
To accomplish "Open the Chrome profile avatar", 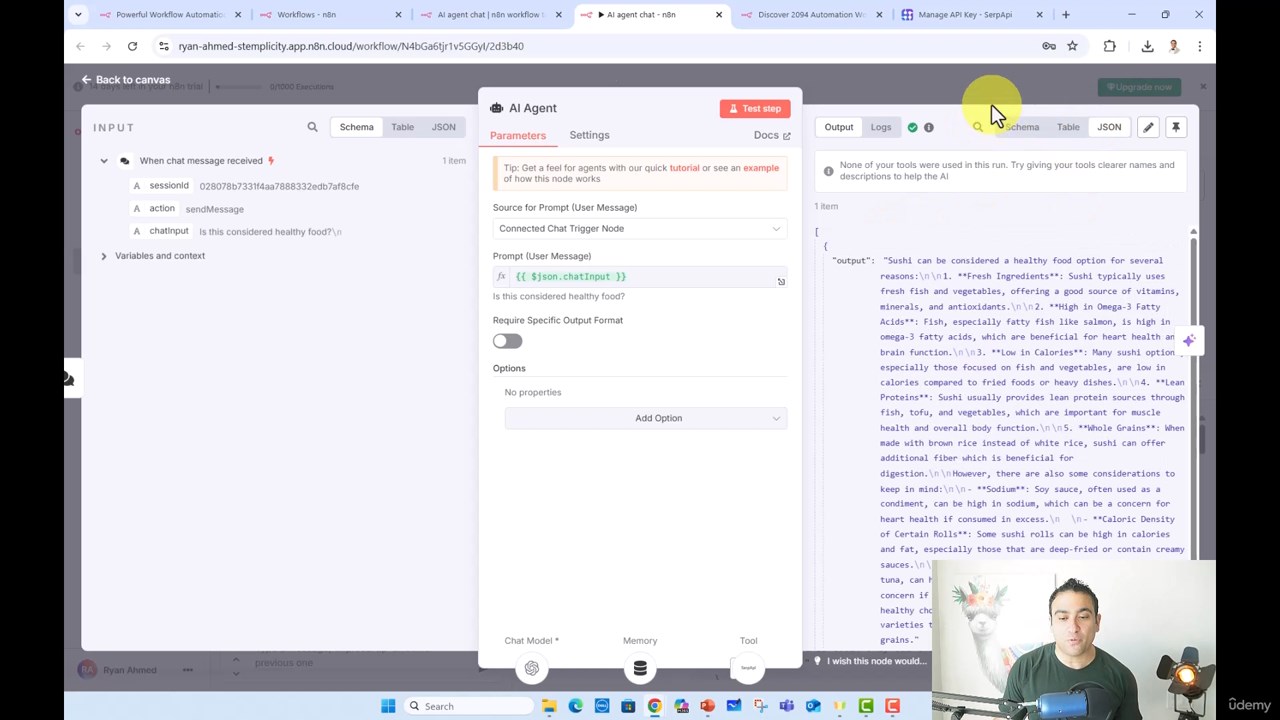I will [x=1174, y=46].
